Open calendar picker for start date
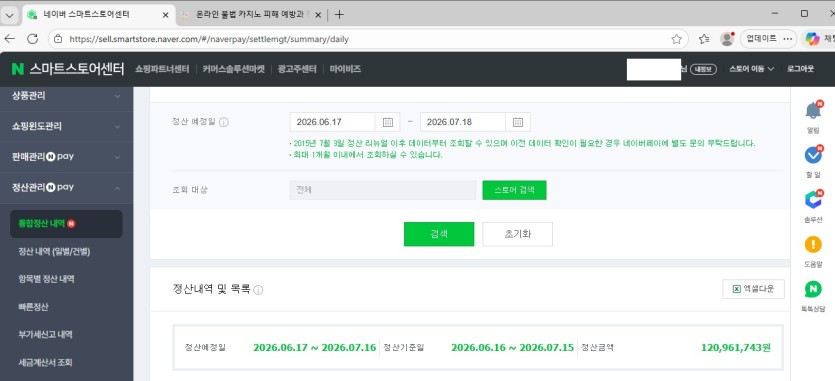 click(388, 122)
